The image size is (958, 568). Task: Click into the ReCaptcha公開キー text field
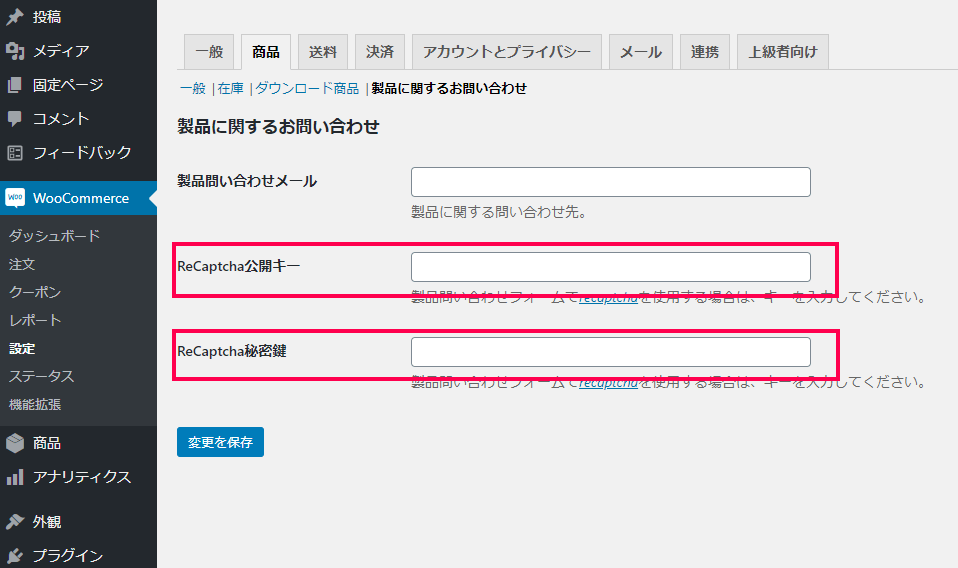pos(610,267)
